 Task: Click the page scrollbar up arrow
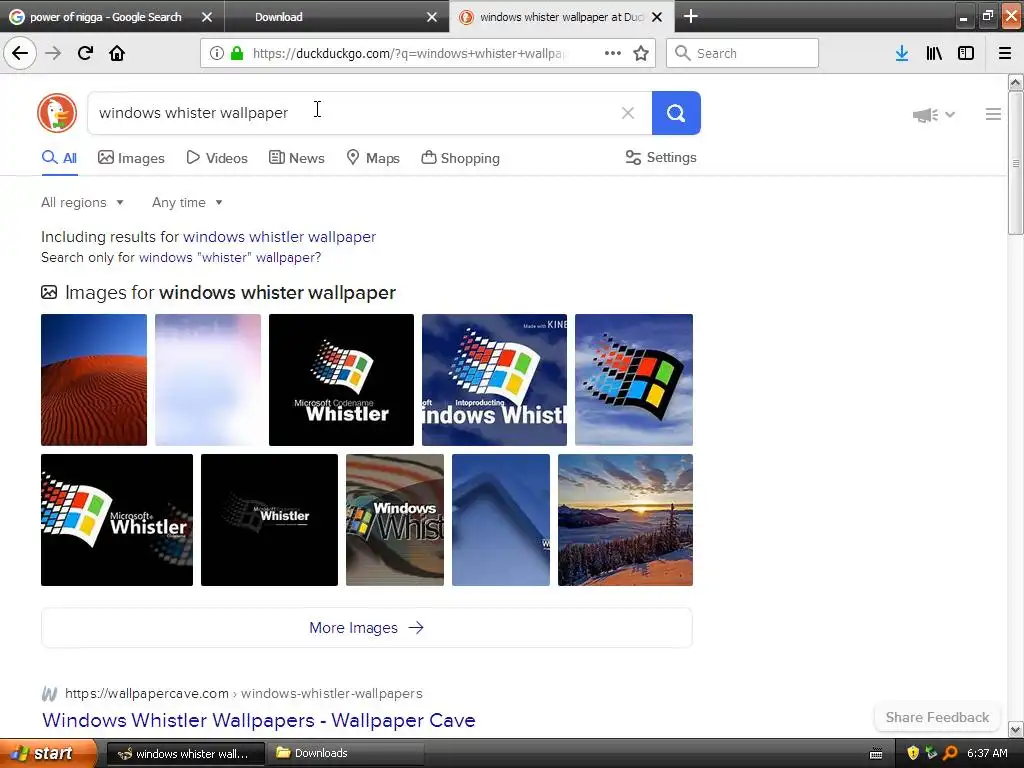(1015, 83)
